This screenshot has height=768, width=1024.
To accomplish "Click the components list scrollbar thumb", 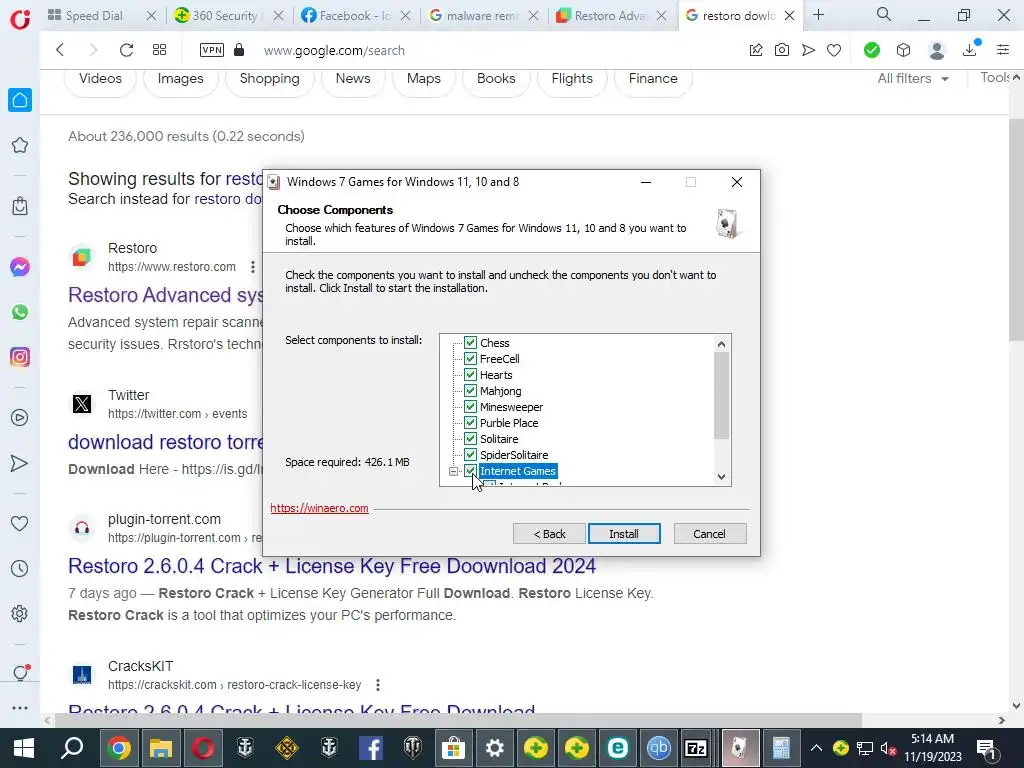I will coord(721,396).
